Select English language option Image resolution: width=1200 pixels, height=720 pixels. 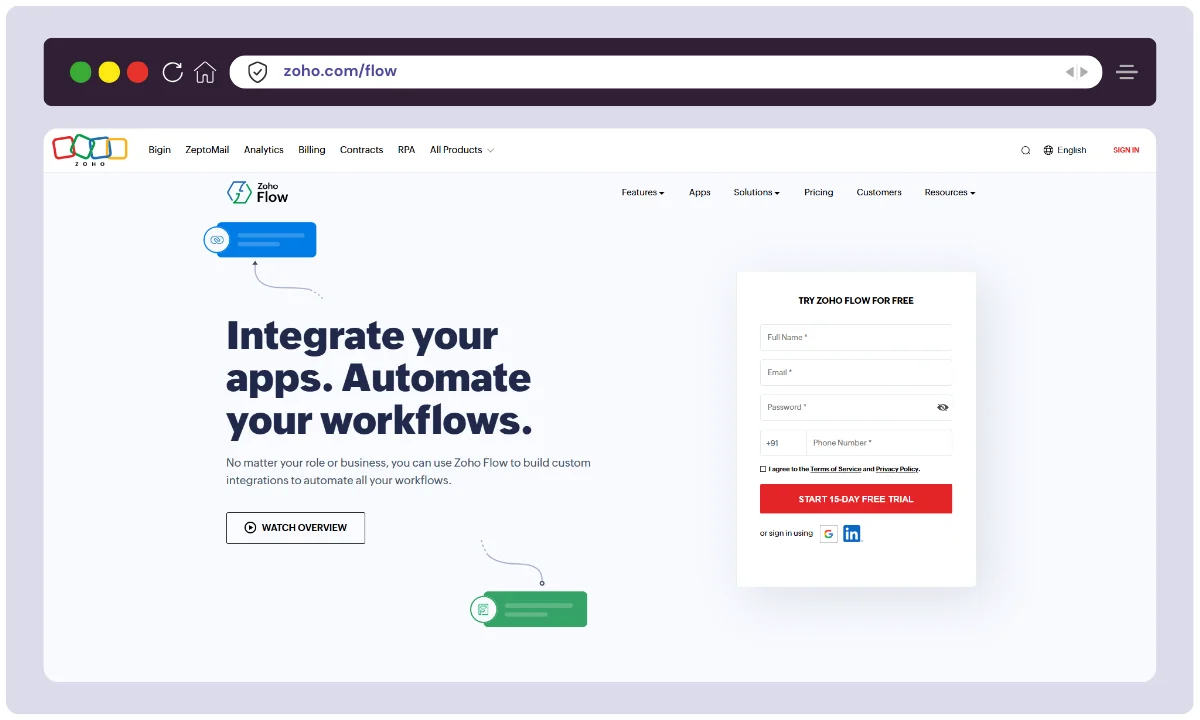click(1071, 150)
